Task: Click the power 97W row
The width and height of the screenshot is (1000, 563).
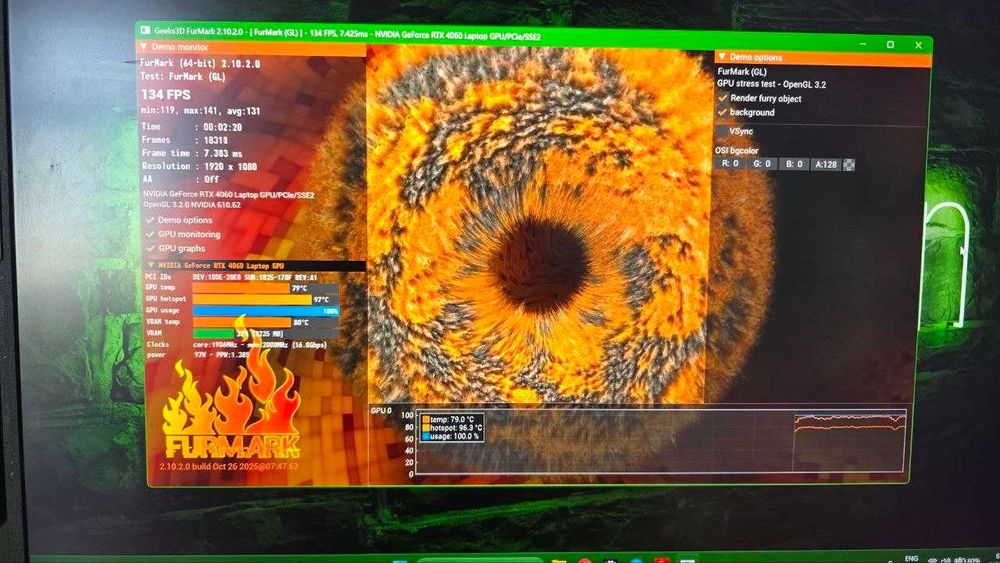Action: coord(197,355)
